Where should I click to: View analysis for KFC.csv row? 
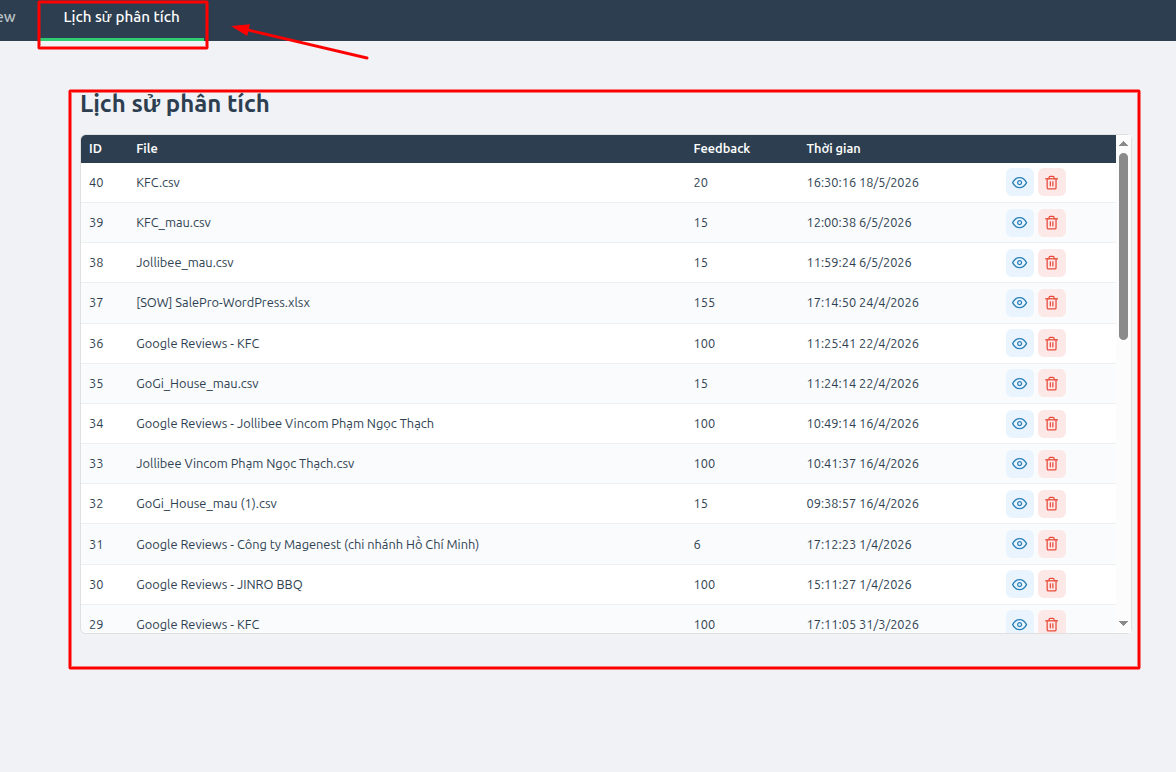(x=1019, y=182)
